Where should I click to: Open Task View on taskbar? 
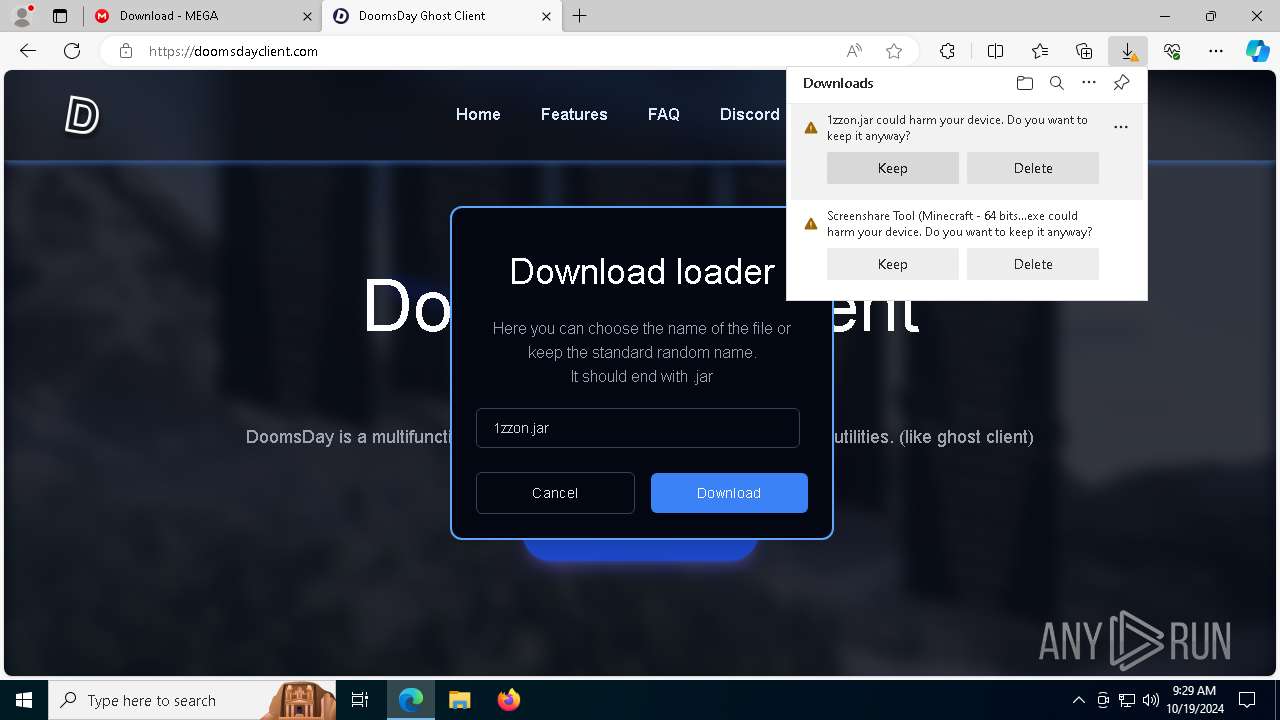pos(360,700)
